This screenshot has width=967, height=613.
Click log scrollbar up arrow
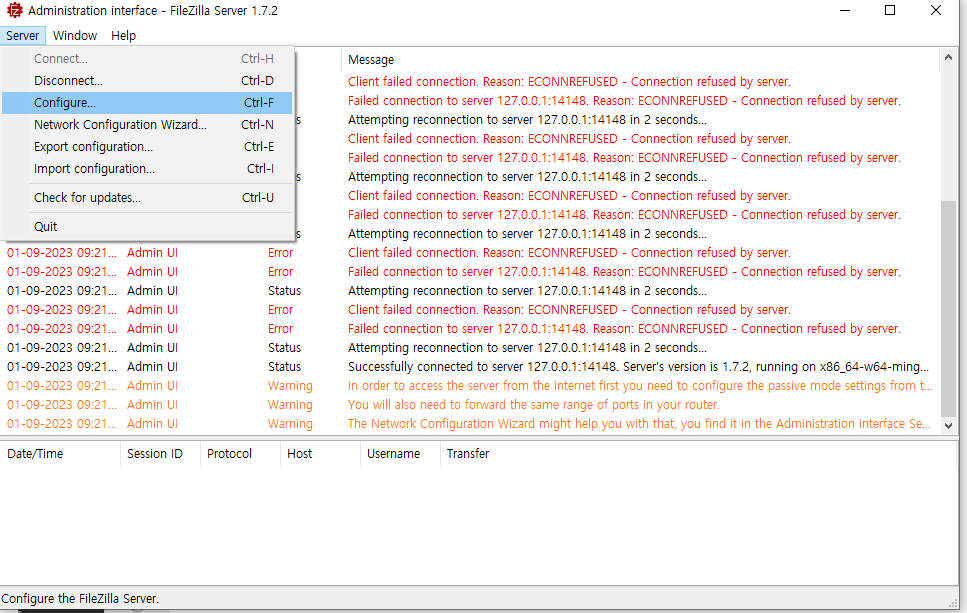pos(948,57)
